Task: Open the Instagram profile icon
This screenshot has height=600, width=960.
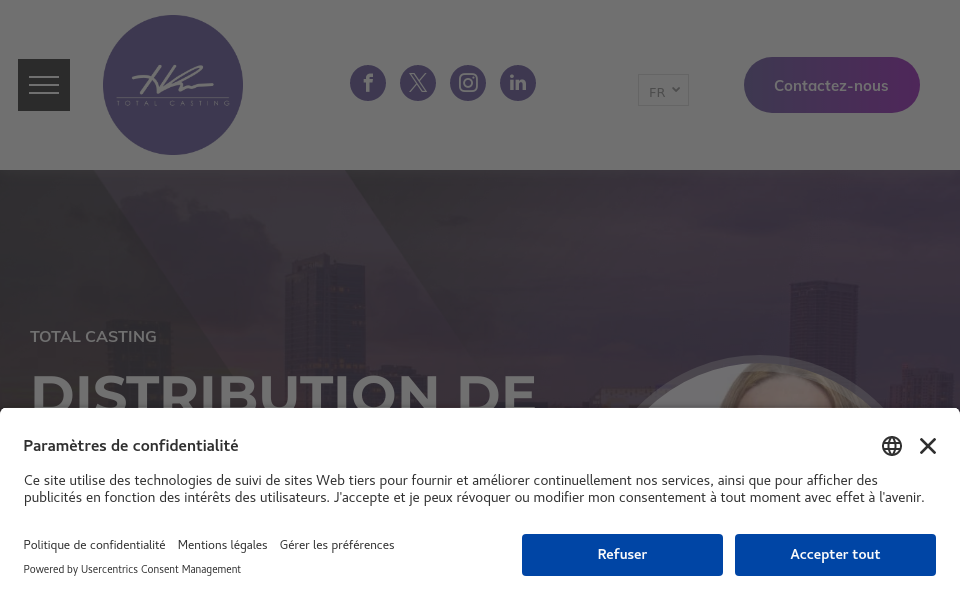Action: click(x=468, y=83)
